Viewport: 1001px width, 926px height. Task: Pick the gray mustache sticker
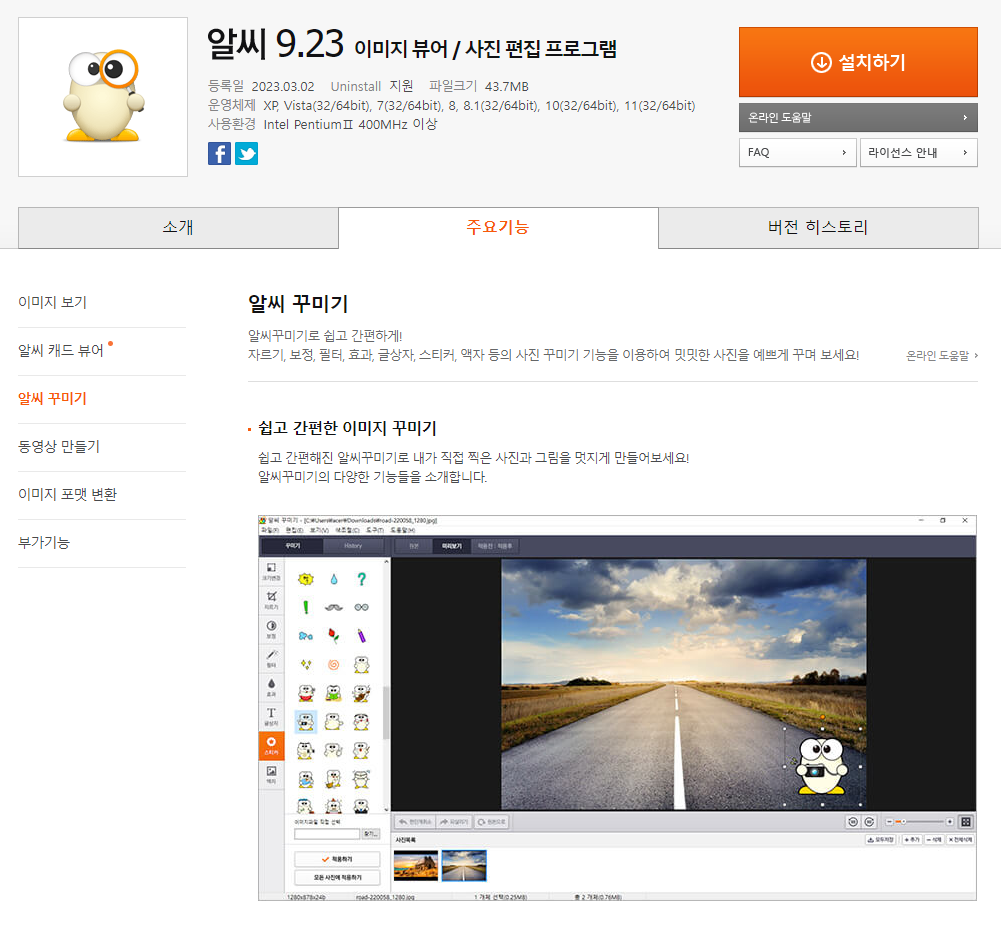334,607
